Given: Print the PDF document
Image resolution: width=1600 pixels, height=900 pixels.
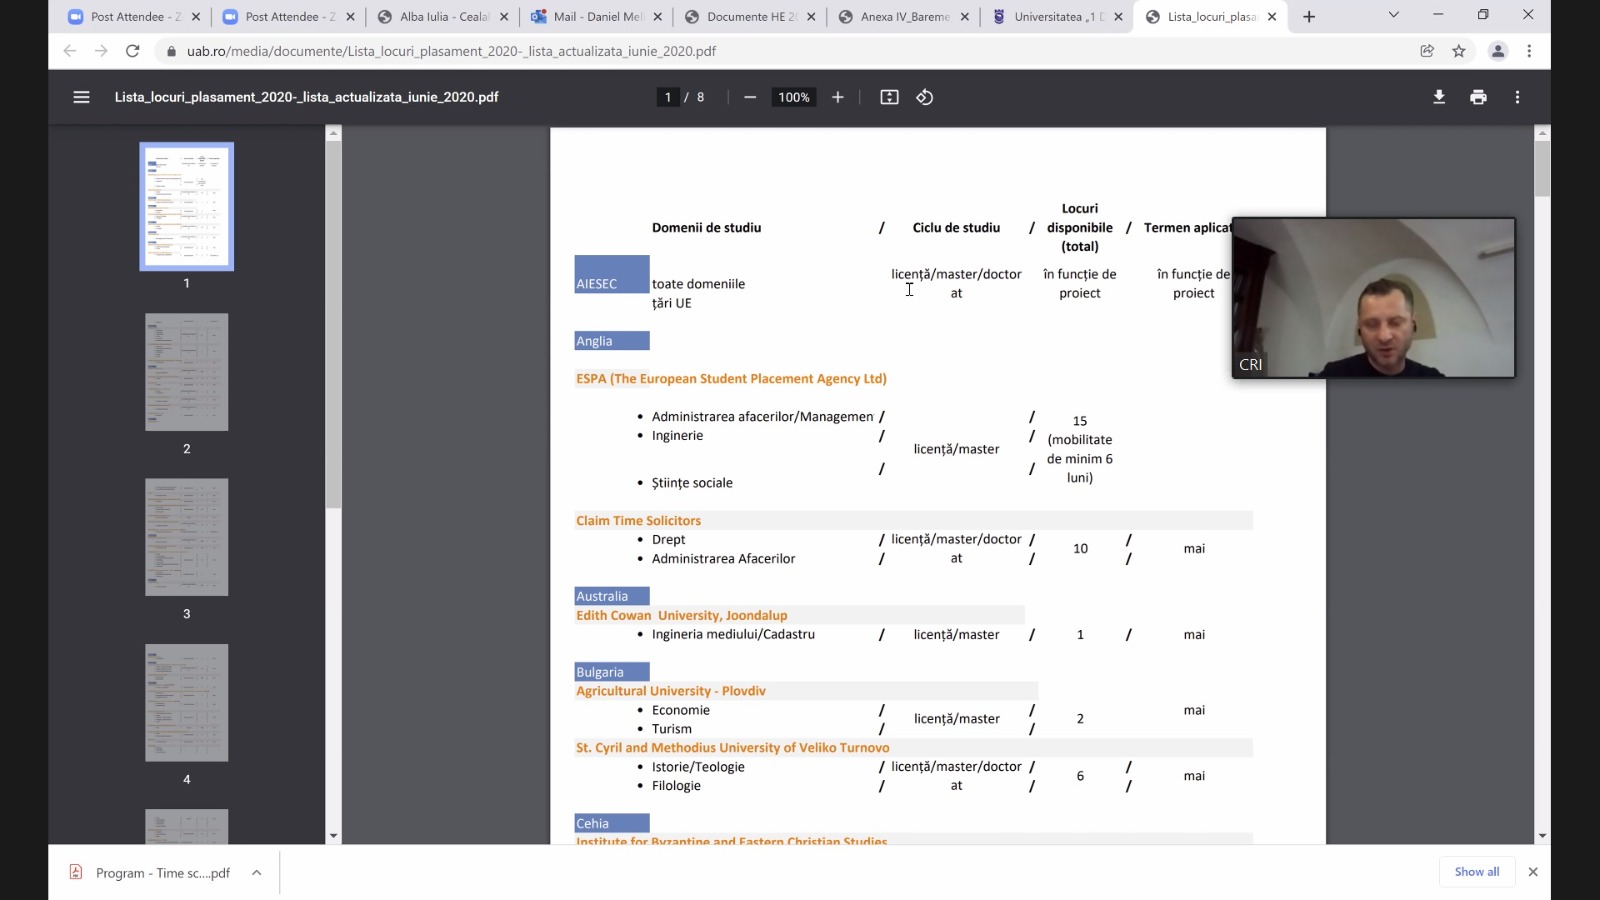Looking at the screenshot, I should (x=1478, y=97).
